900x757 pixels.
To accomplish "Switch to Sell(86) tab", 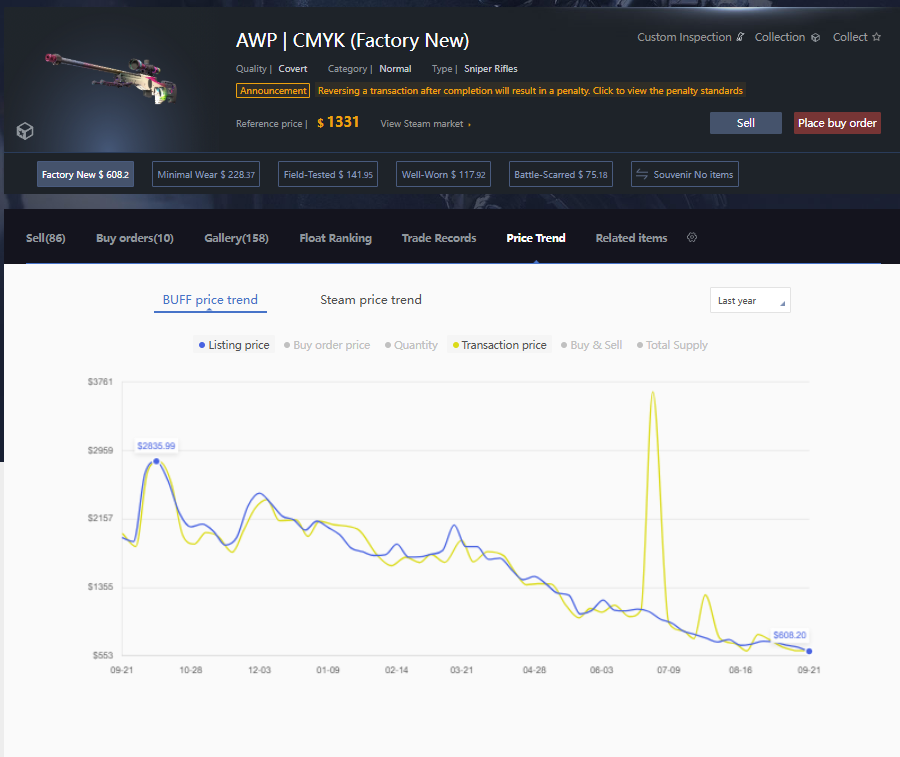I will pyautogui.click(x=45, y=238).
